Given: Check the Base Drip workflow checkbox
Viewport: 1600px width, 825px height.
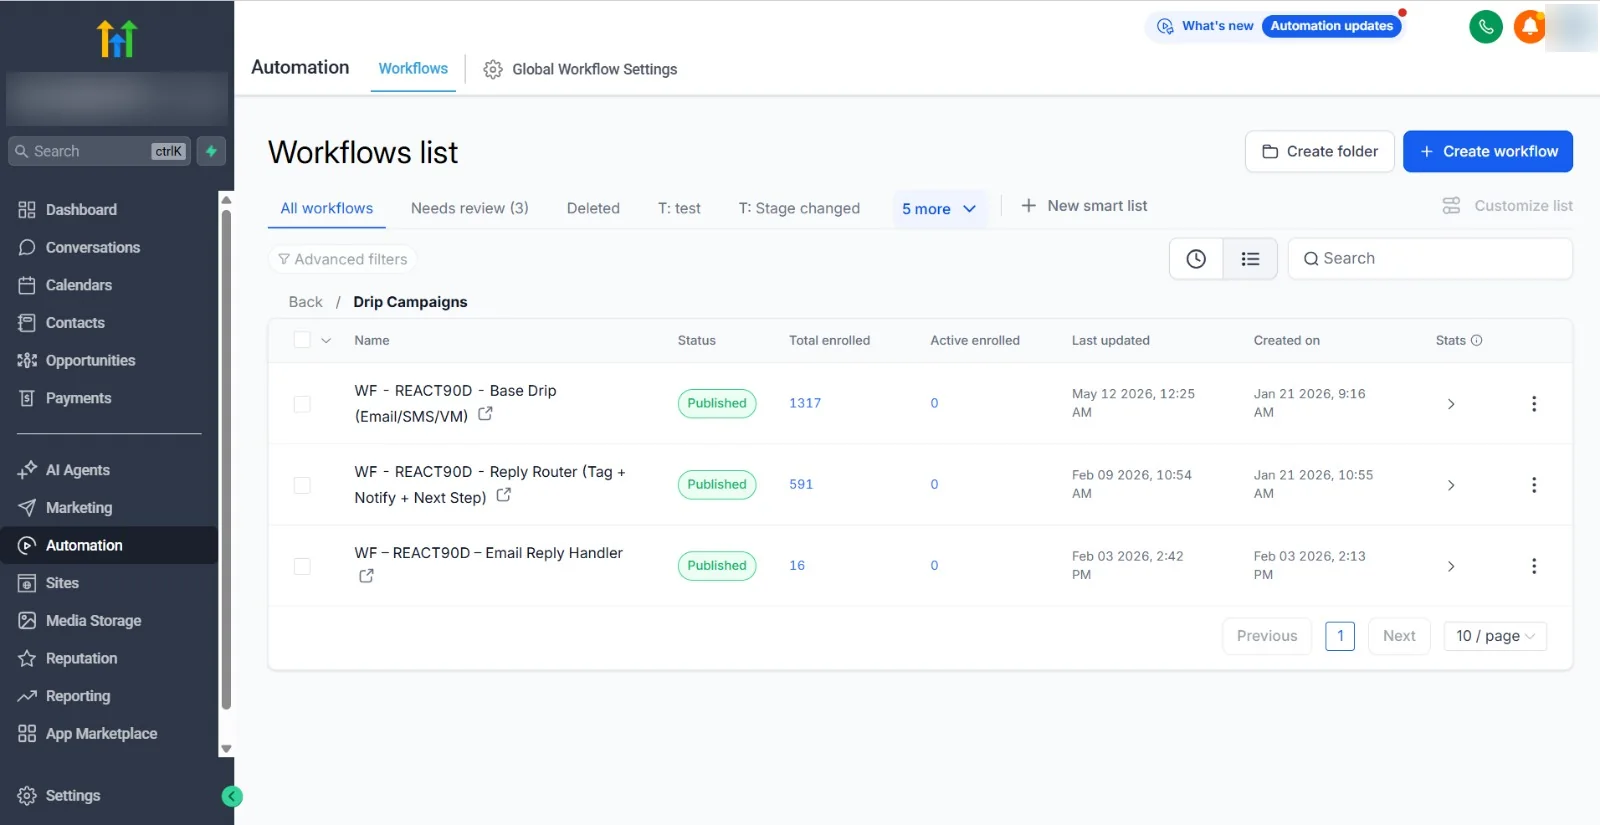Looking at the screenshot, I should (x=302, y=404).
